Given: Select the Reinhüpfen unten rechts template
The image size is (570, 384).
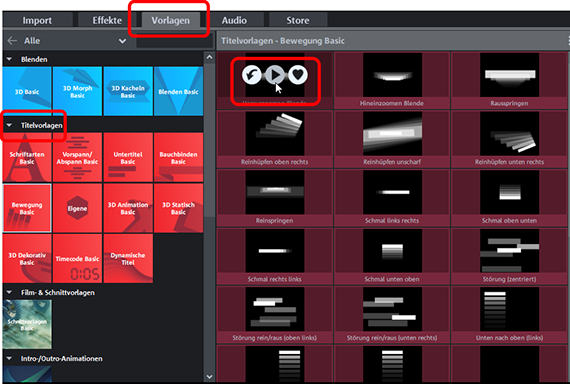Looking at the screenshot, I should (509, 139).
